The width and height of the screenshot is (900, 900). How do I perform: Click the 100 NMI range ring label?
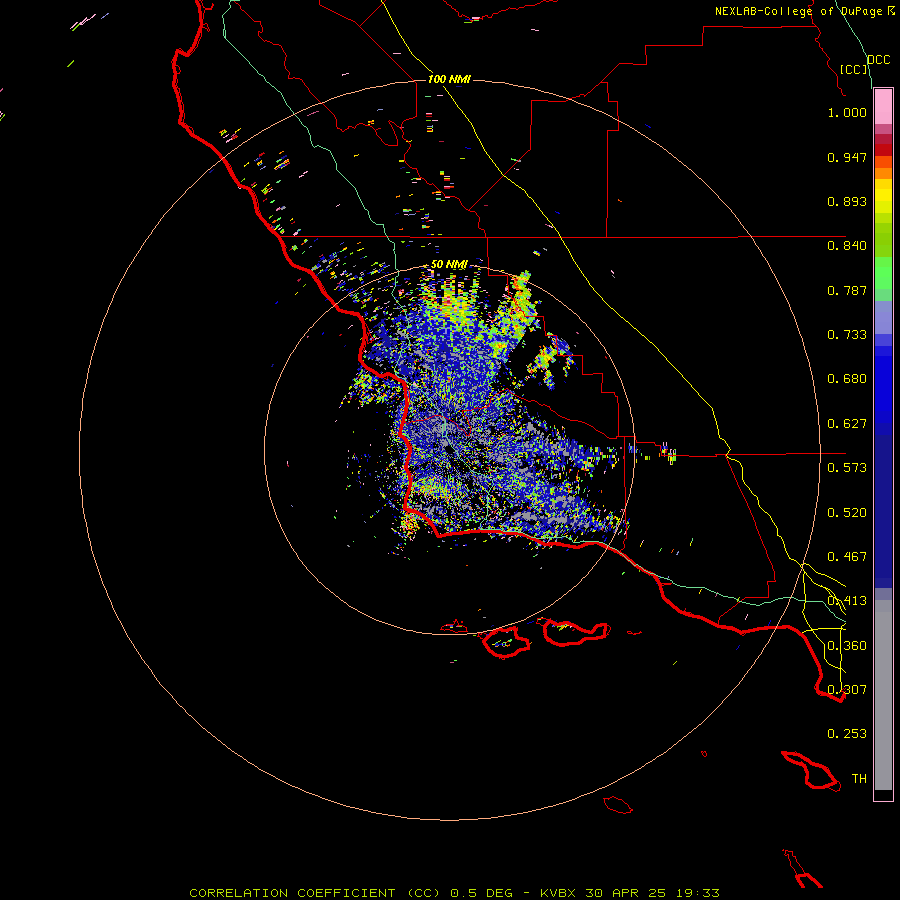pos(449,79)
